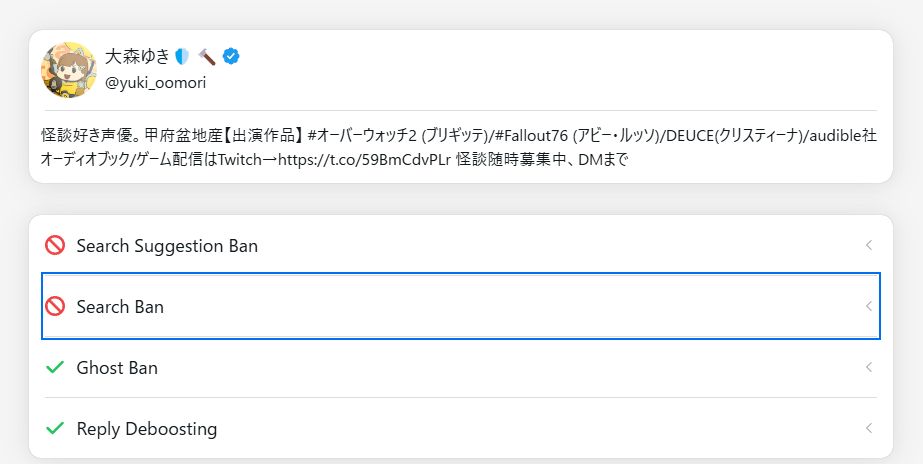
Task: Expand the Search Ban chevron
Action: tap(868, 307)
